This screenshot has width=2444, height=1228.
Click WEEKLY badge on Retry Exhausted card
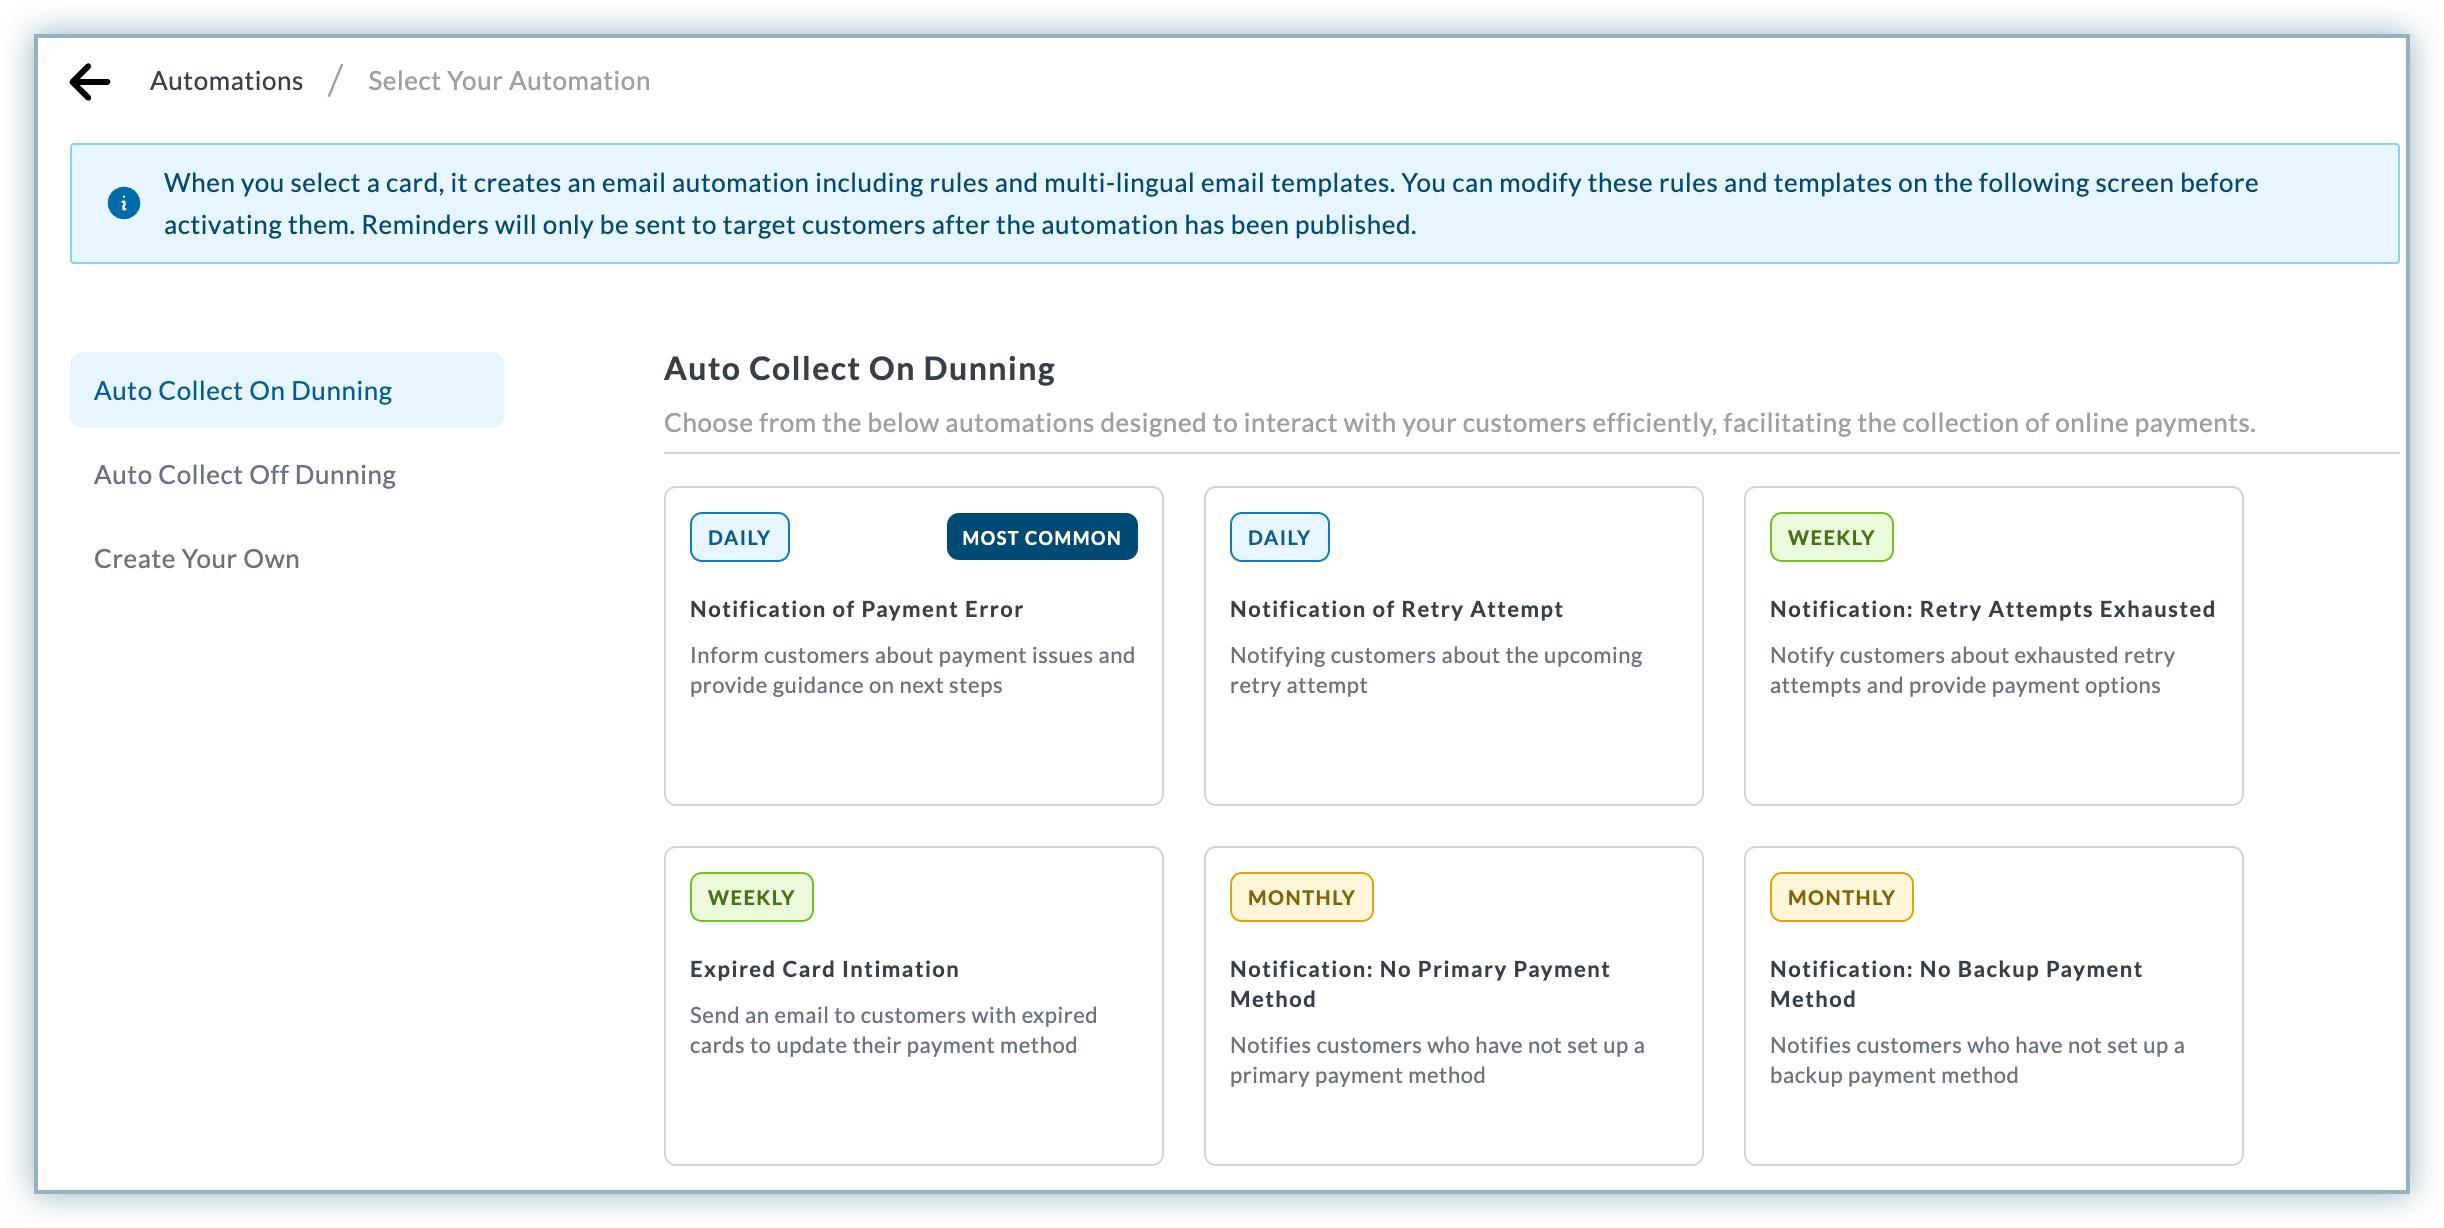(x=1831, y=537)
